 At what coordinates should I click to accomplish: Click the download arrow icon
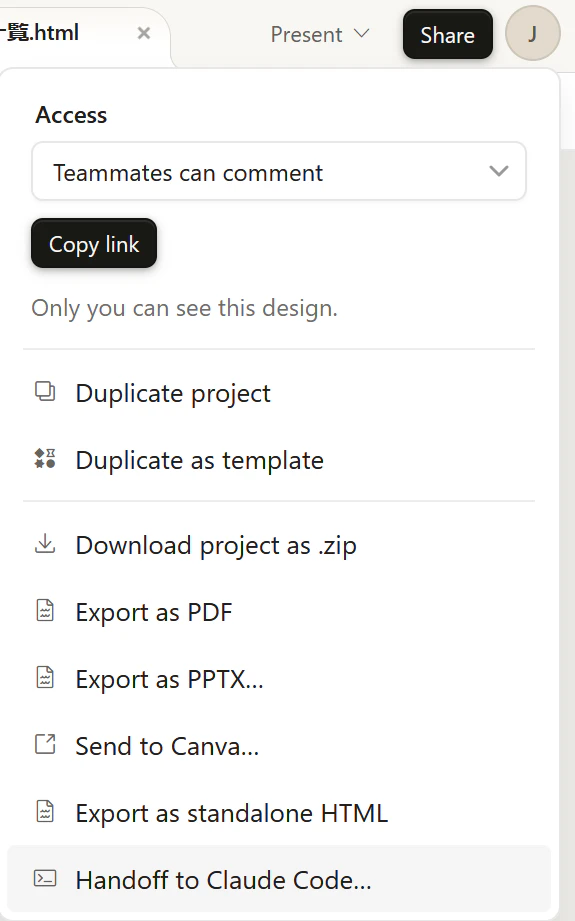coord(45,544)
